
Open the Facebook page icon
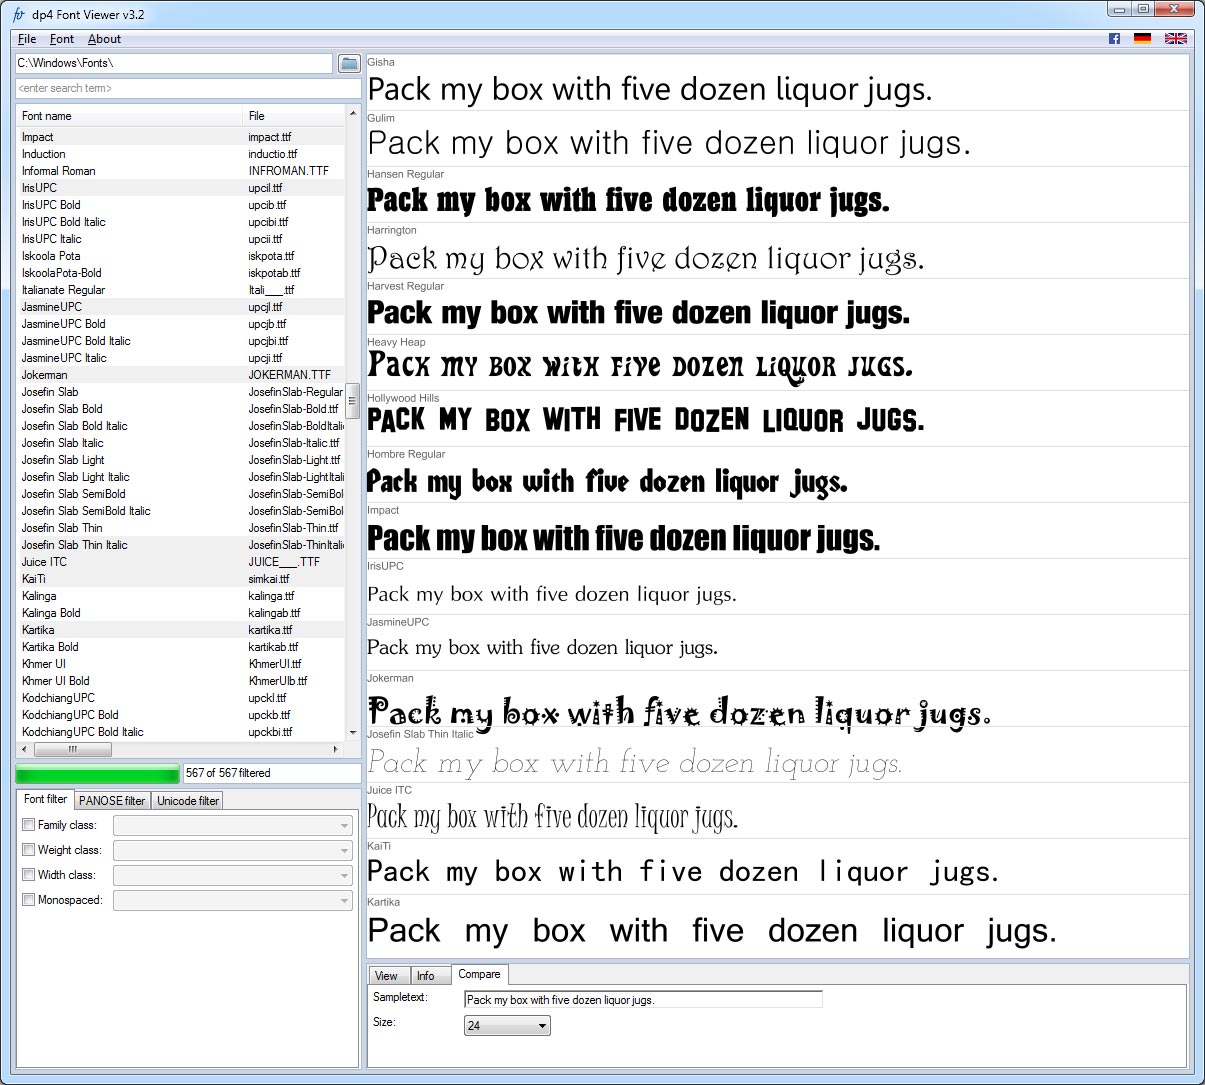pyautogui.click(x=1113, y=39)
